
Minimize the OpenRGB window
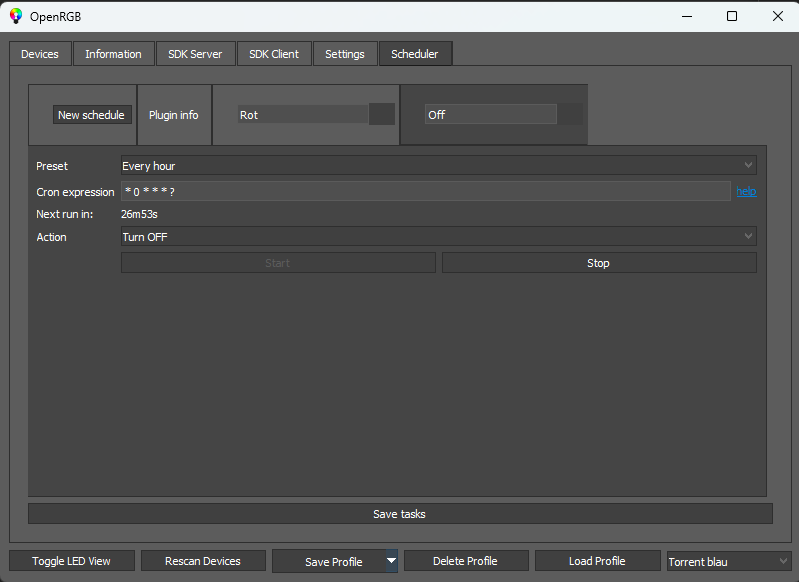687,16
